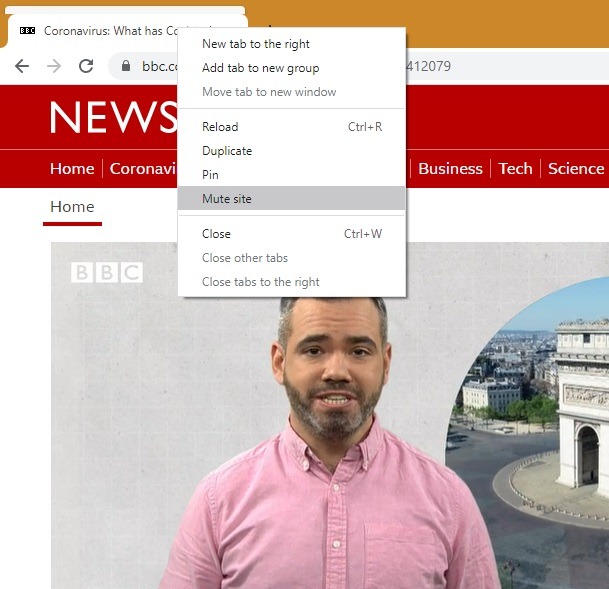Click the BBC favicon on the tab
The width and height of the screenshot is (609, 589).
click(x=27, y=31)
